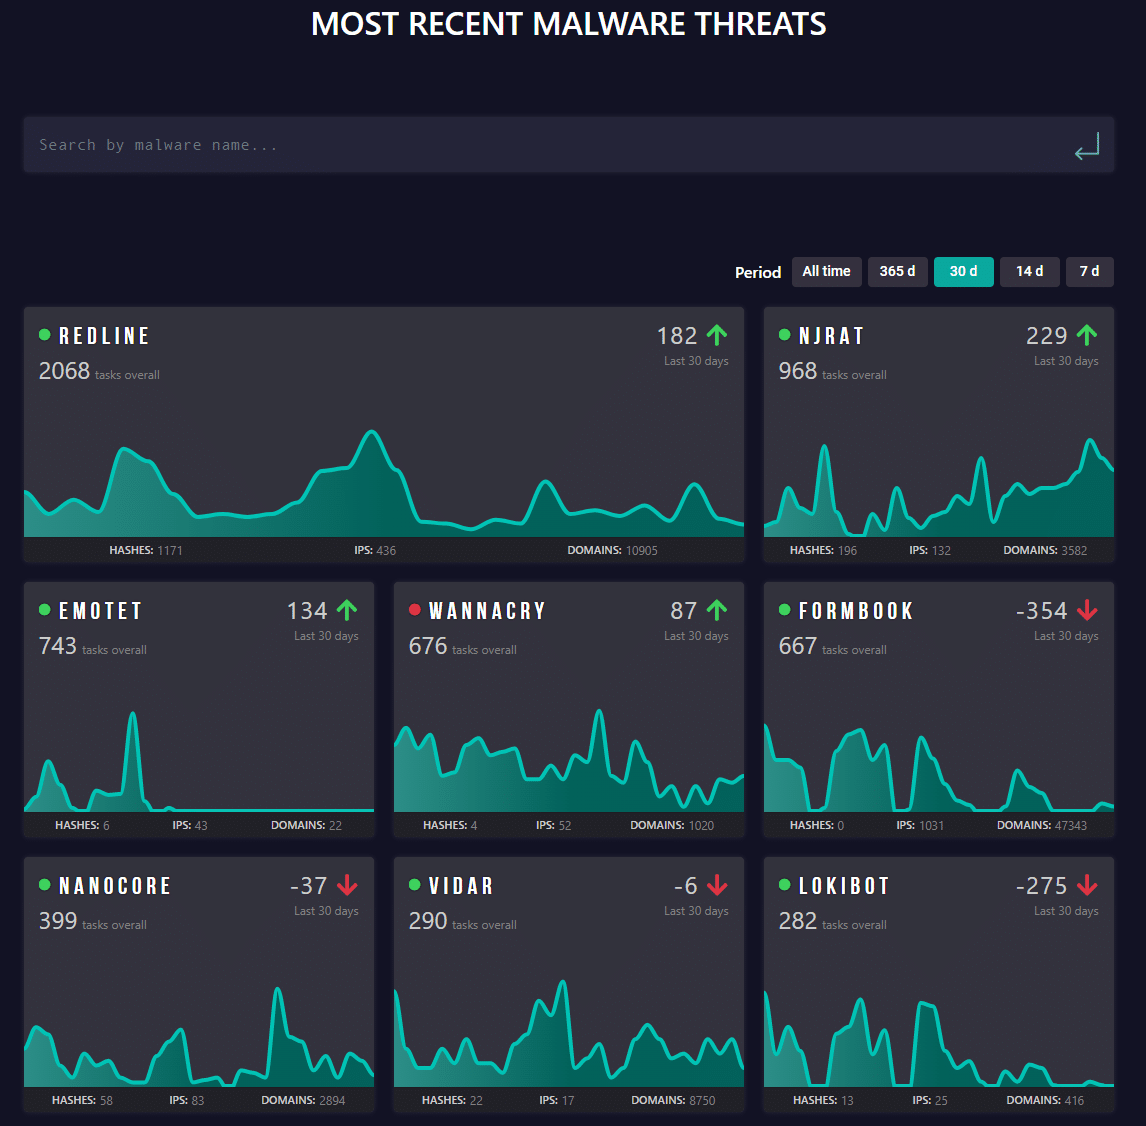This screenshot has height=1126, width=1146.
Task: Click the green up arrow on NJRAT card
Action: (1087, 335)
